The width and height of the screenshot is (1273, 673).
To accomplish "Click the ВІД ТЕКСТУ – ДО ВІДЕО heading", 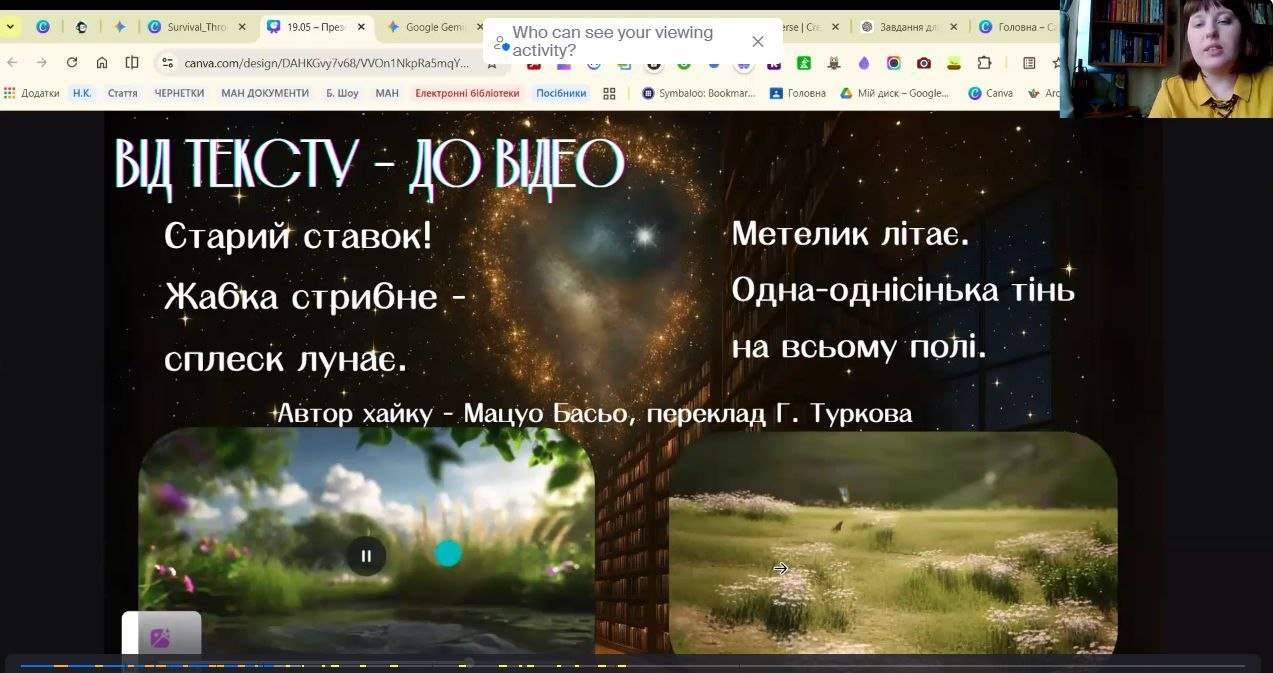I will pos(369,165).
